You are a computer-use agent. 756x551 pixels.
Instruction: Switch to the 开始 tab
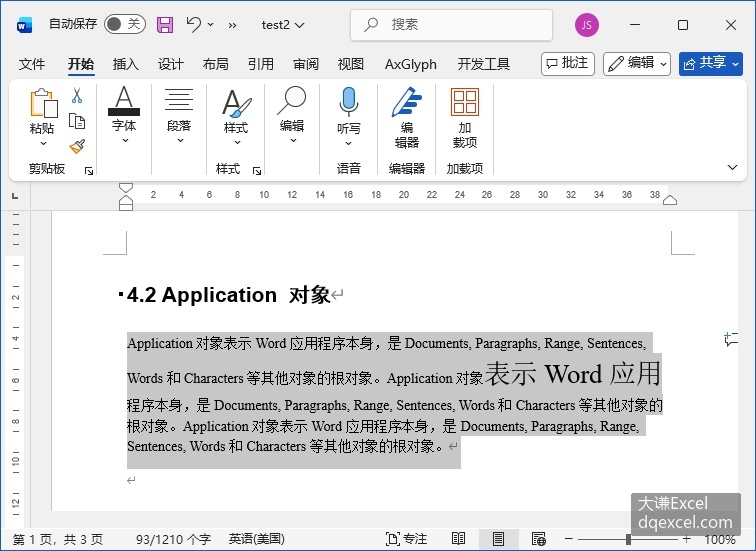coord(81,64)
